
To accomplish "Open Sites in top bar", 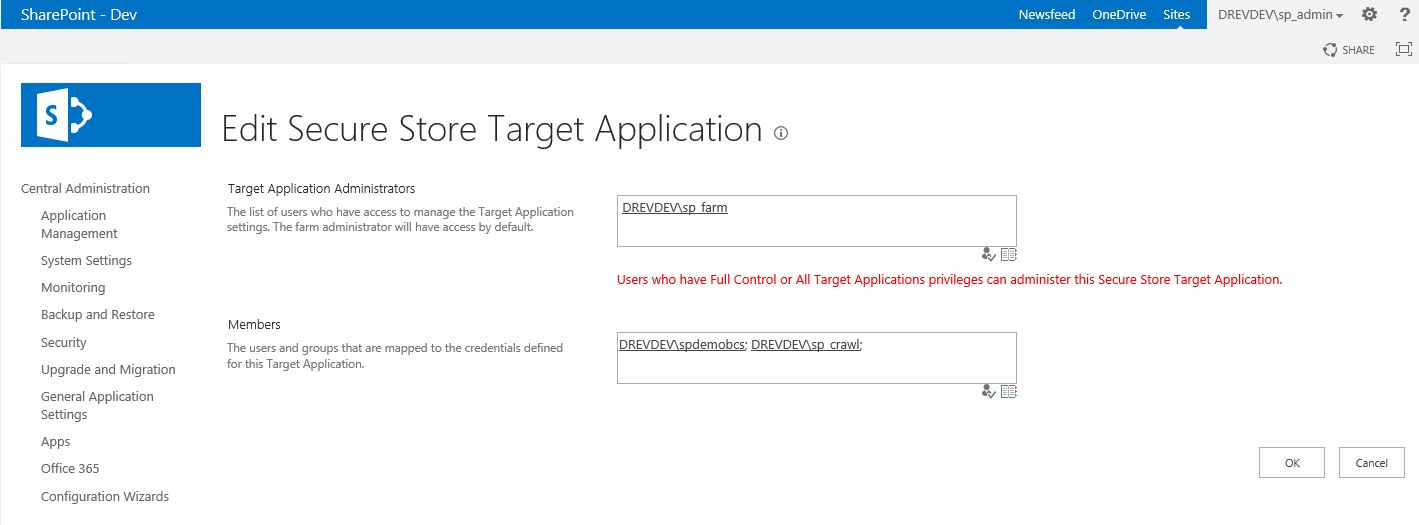I will coord(1177,15).
